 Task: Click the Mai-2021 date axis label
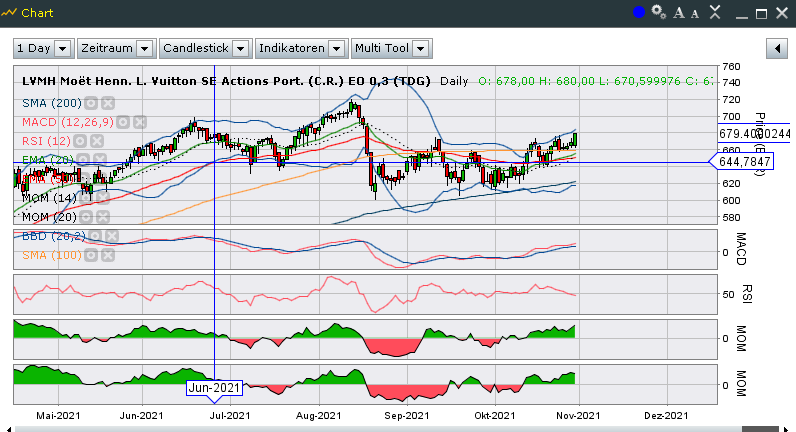pyautogui.click(x=58, y=416)
